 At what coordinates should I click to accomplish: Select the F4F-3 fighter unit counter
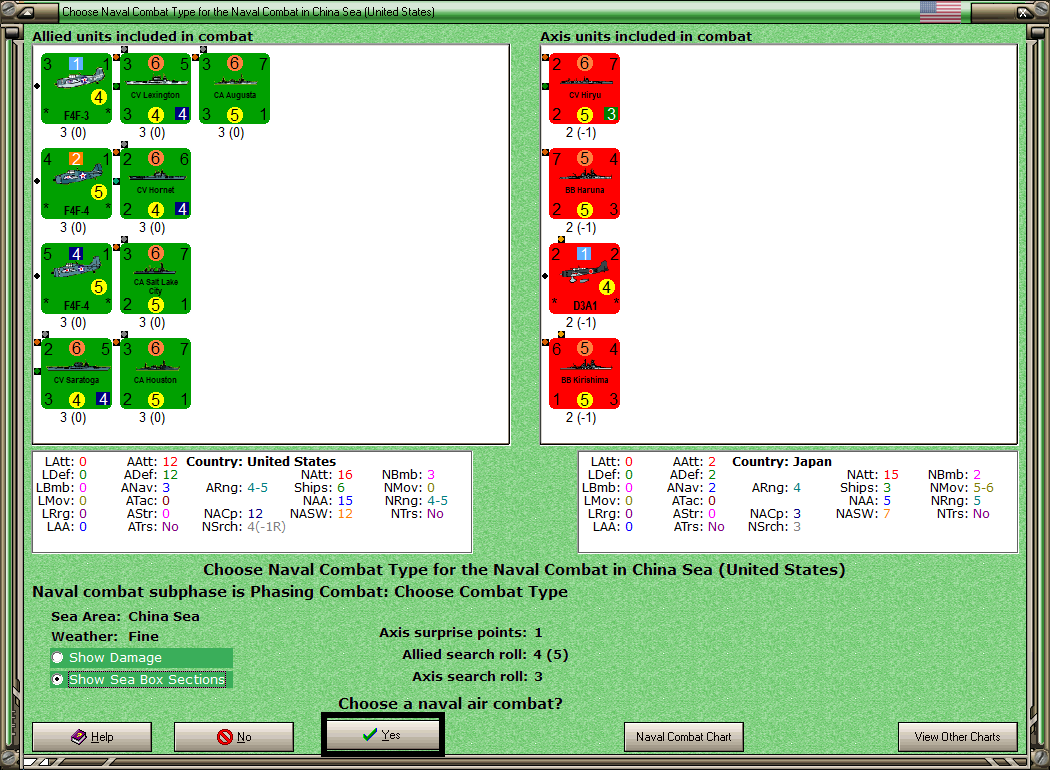76,88
